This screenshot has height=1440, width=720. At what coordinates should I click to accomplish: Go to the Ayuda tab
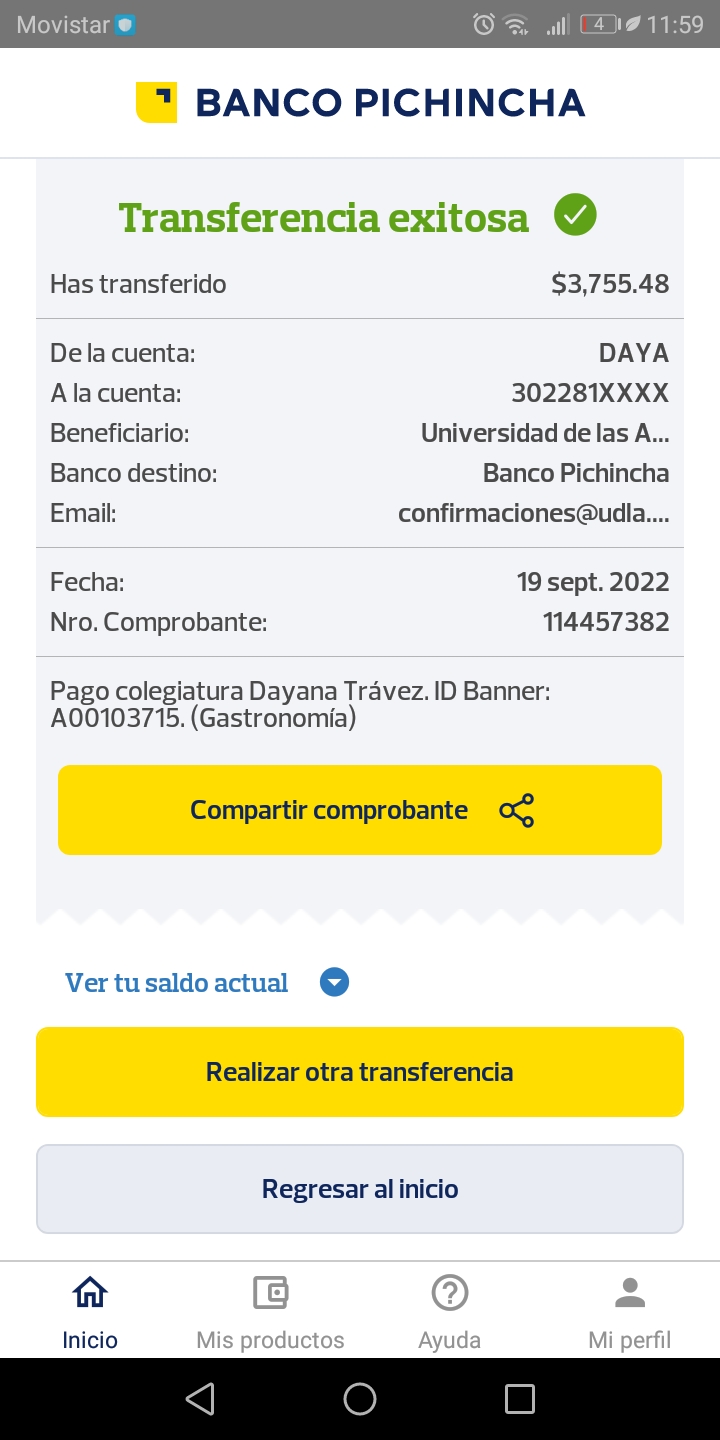pos(450,1340)
